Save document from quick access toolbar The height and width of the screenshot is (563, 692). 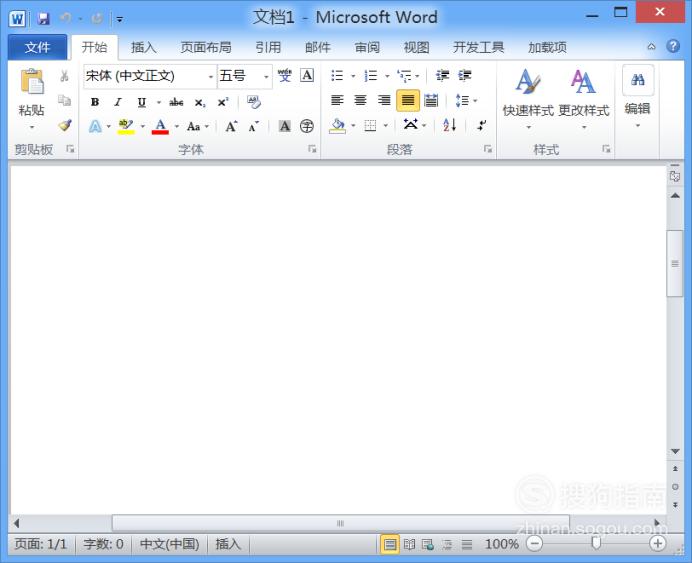coord(43,19)
